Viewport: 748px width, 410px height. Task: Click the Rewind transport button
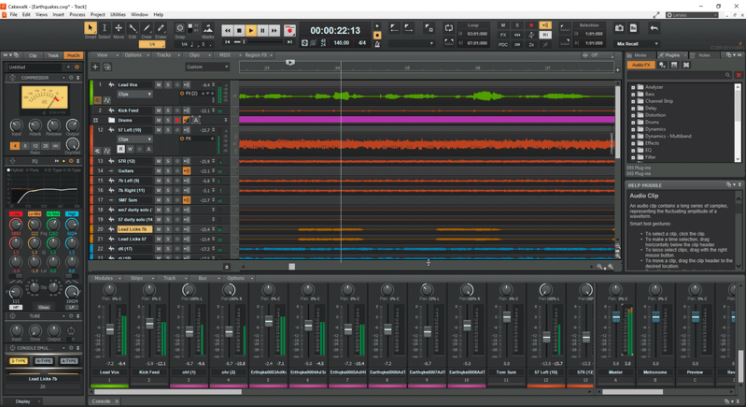point(227,31)
